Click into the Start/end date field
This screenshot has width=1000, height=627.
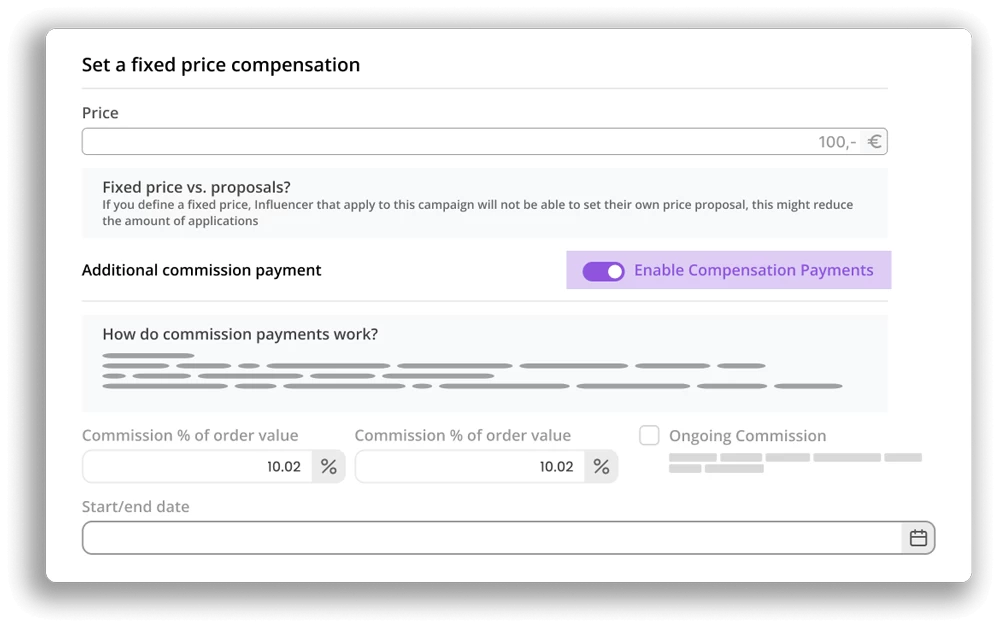508,538
